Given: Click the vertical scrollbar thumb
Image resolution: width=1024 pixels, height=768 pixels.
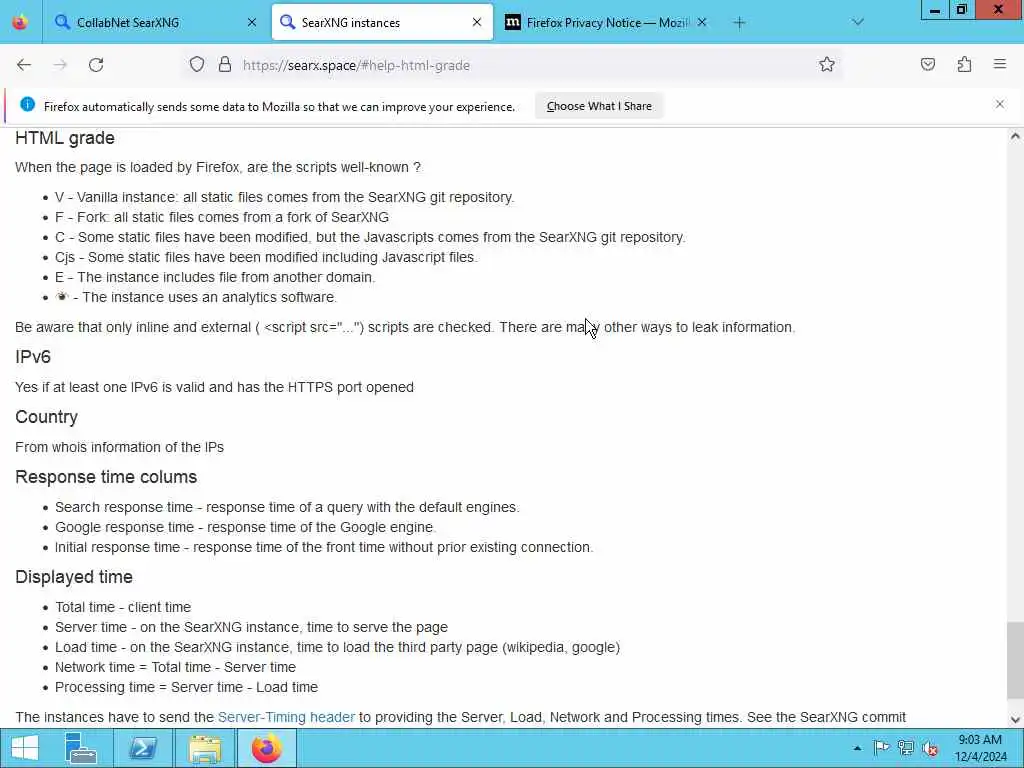Looking at the screenshot, I should [x=1015, y=660].
